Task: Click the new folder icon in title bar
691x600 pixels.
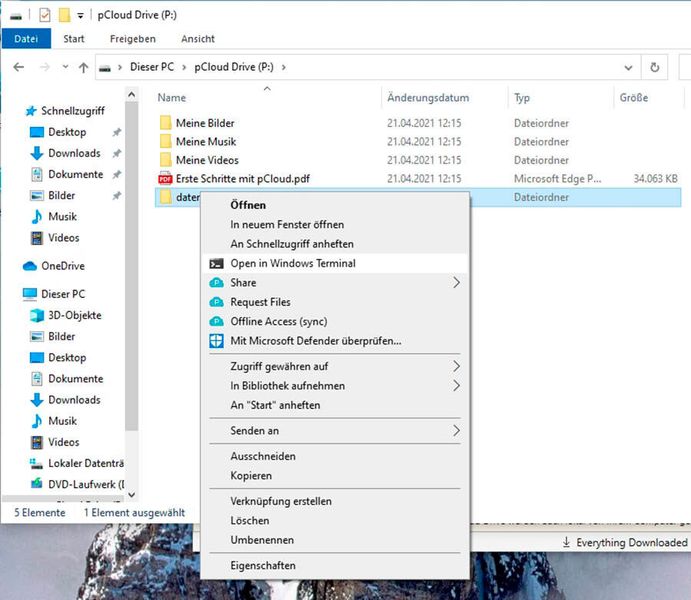Action: pos(64,15)
